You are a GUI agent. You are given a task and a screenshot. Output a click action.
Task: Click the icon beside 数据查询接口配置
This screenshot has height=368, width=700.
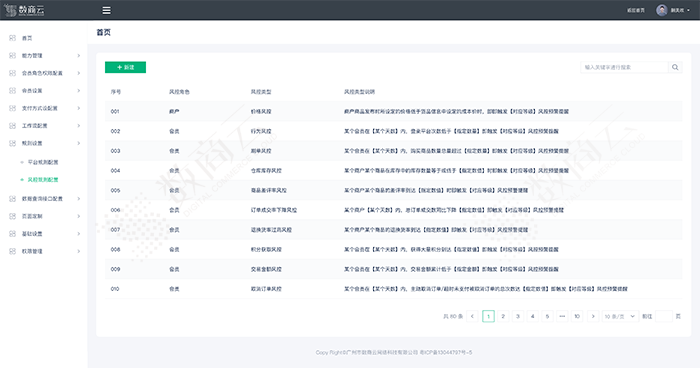12,198
